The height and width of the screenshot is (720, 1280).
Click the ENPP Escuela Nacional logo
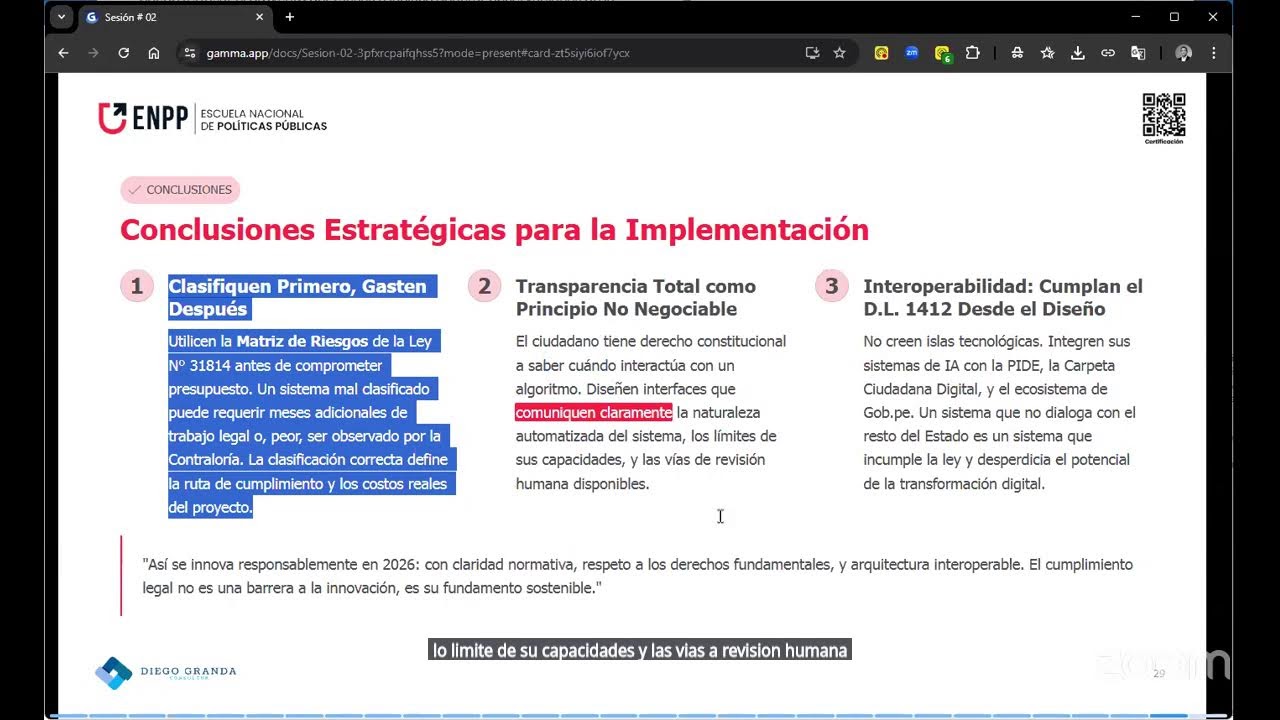click(212, 118)
